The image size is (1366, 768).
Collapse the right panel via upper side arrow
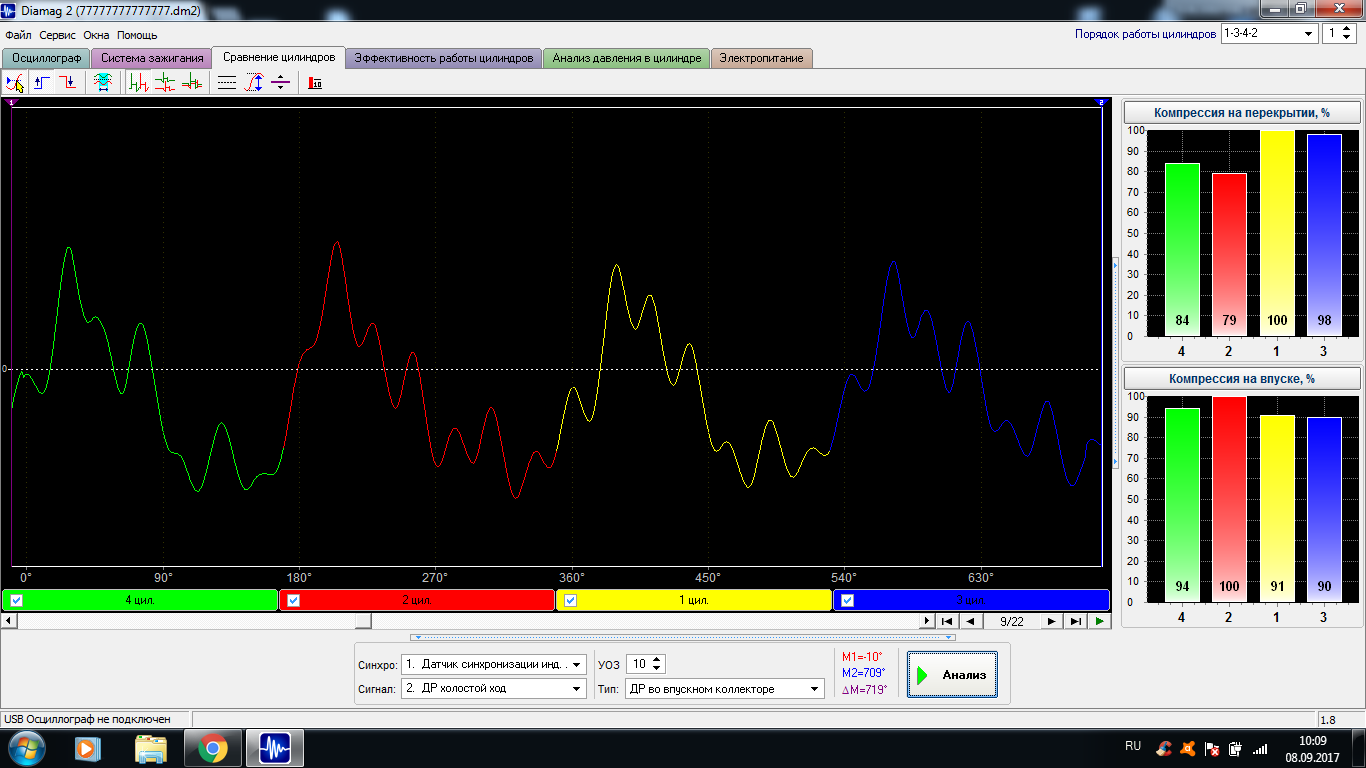click(1115, 264)
